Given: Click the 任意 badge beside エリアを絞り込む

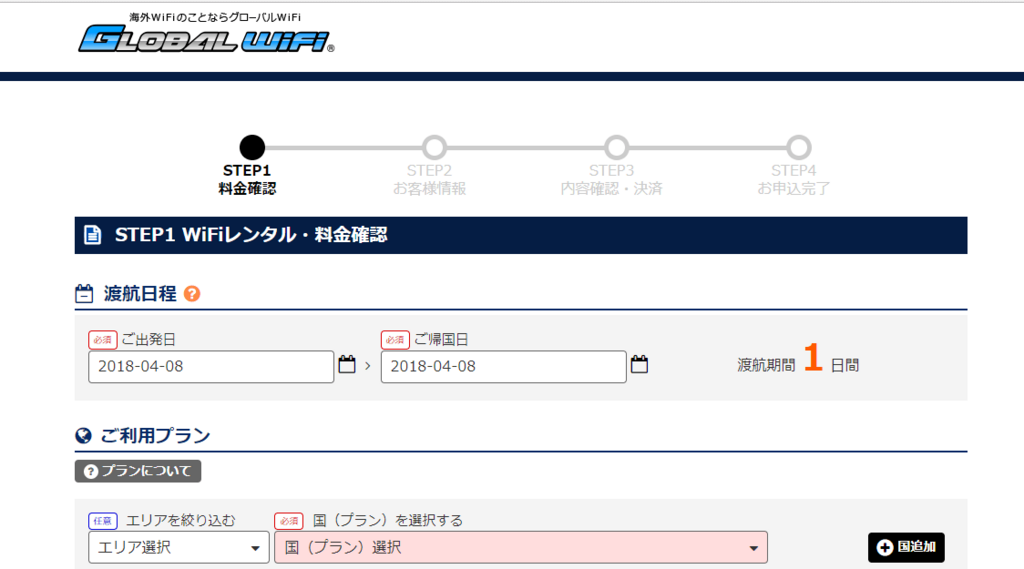Looking at the screenshot, I should (x=103, y=521).
